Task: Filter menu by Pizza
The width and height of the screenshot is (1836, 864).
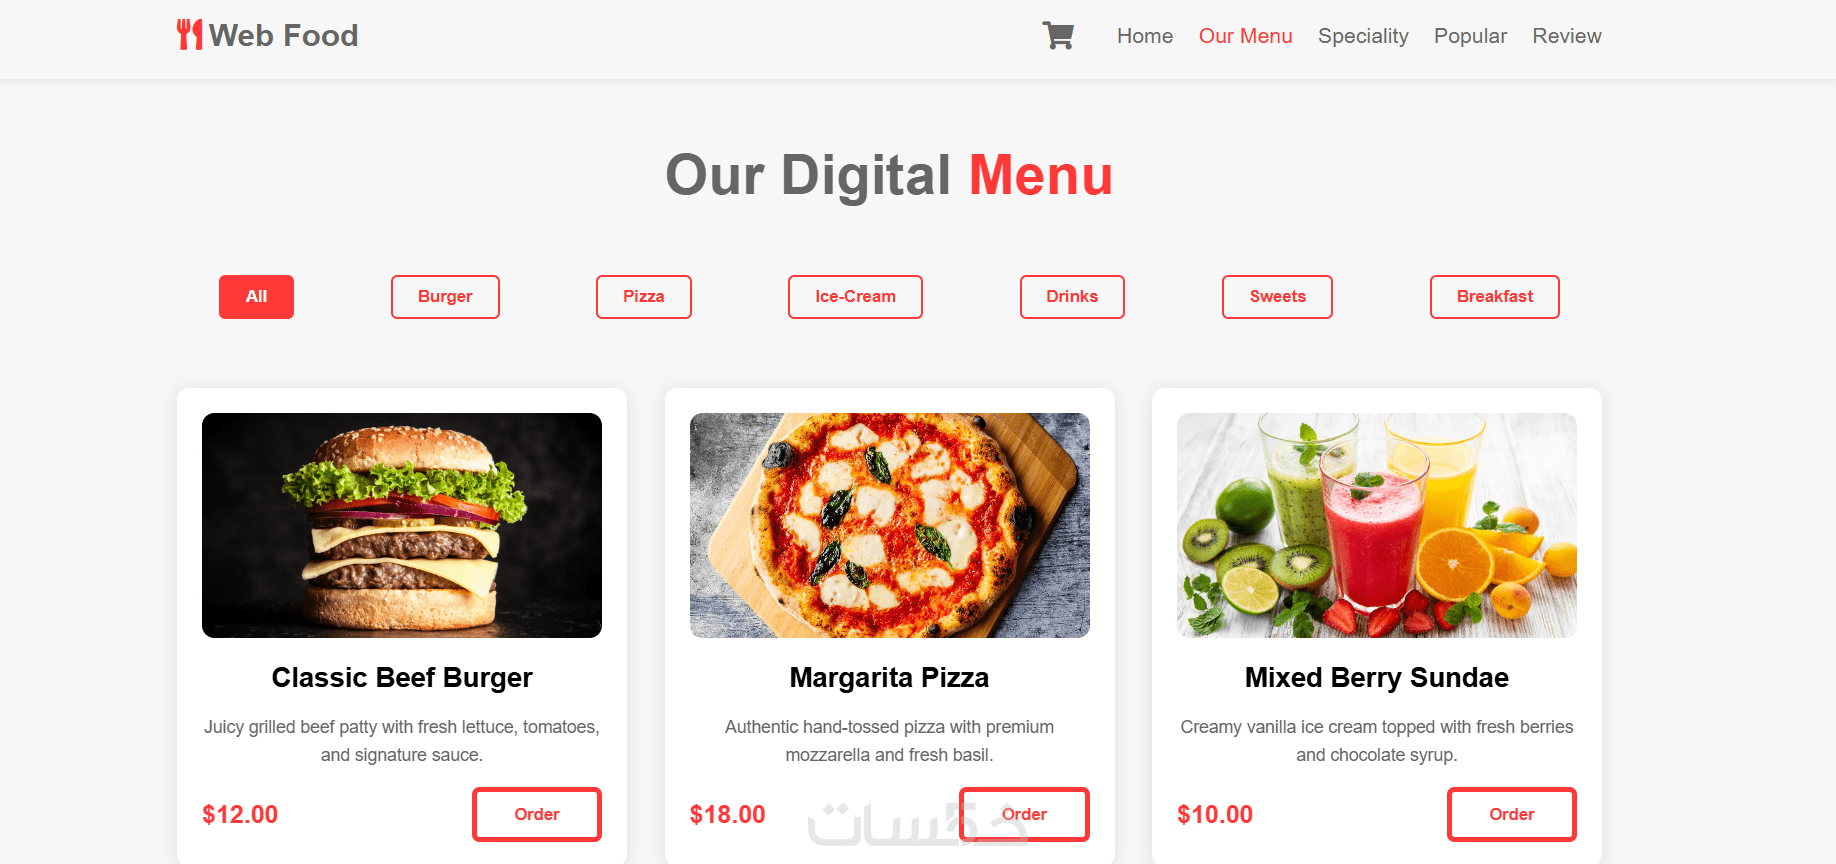Action: [x=644, y=297]
